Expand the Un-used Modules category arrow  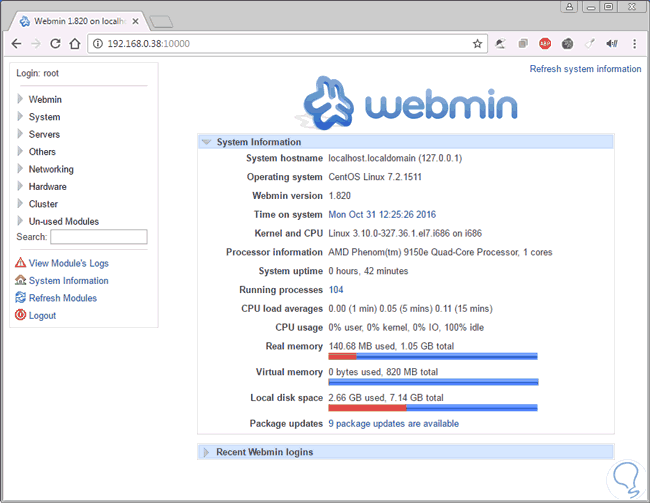[20, 221]
